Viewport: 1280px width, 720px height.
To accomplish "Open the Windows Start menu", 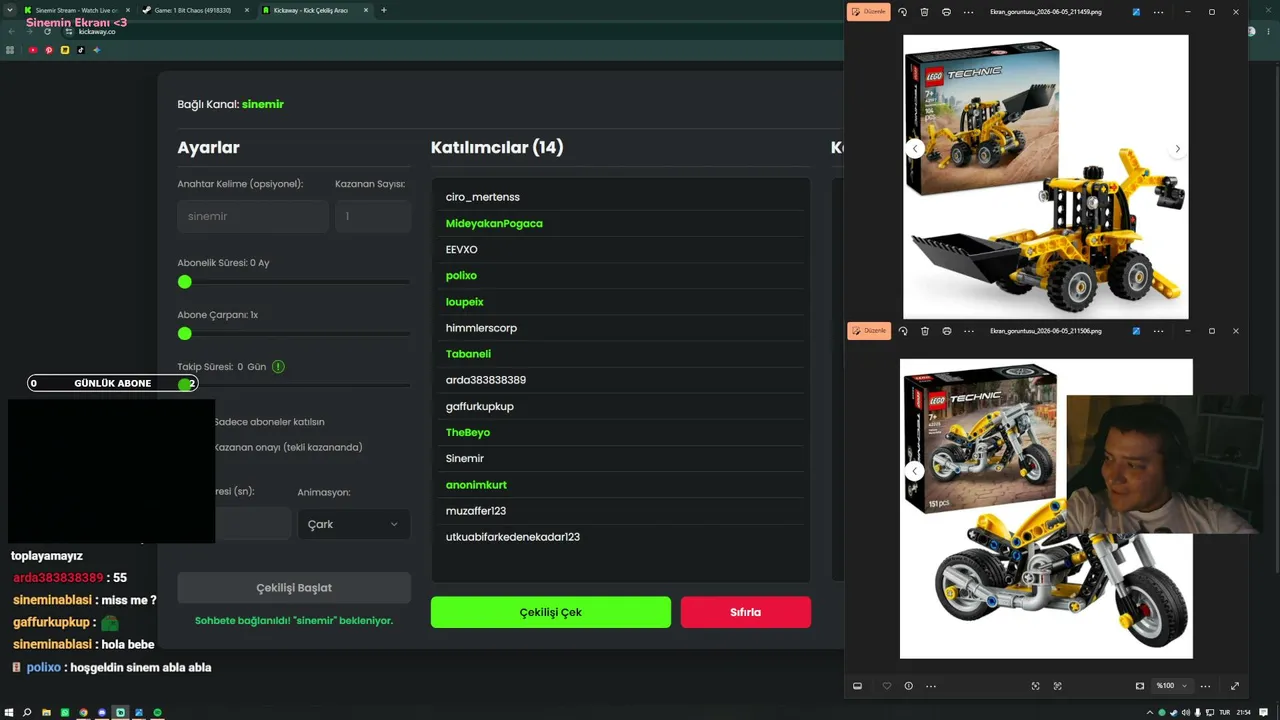I will [9, 712].
